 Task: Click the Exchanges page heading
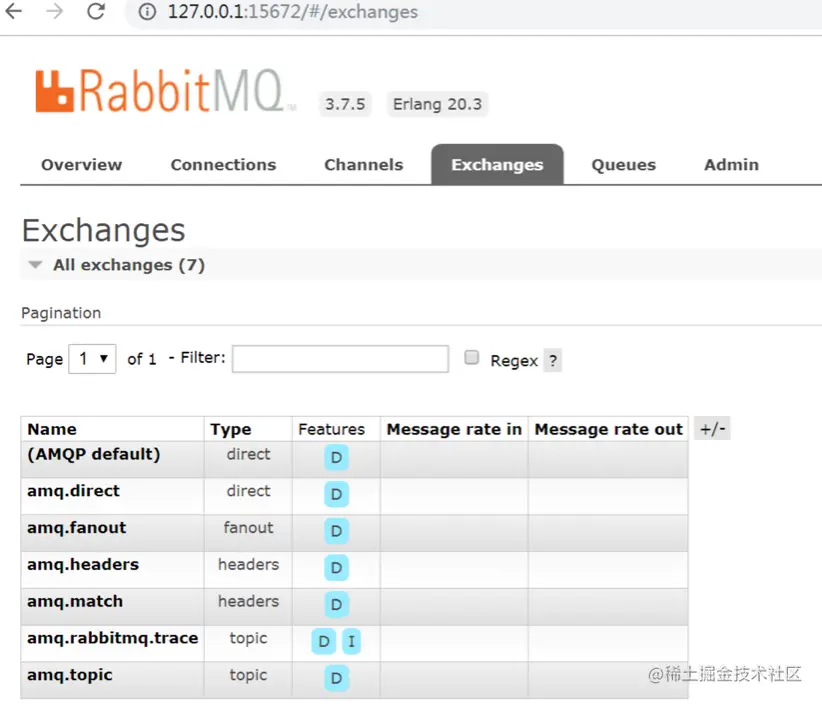103,230
